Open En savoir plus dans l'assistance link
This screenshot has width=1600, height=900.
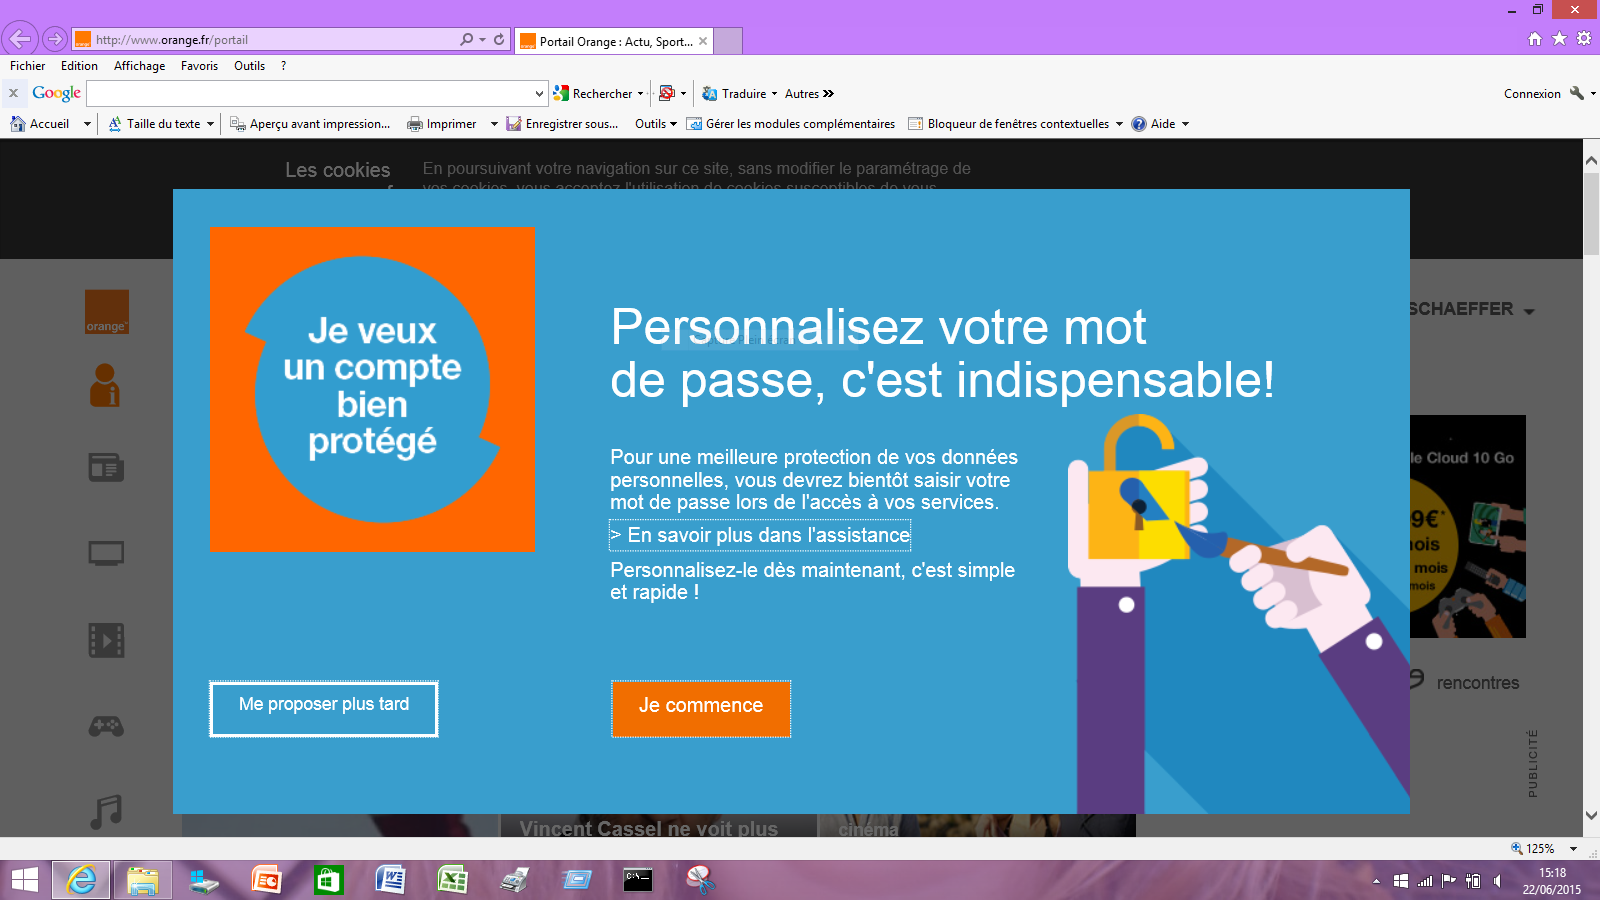click(760, 535)
